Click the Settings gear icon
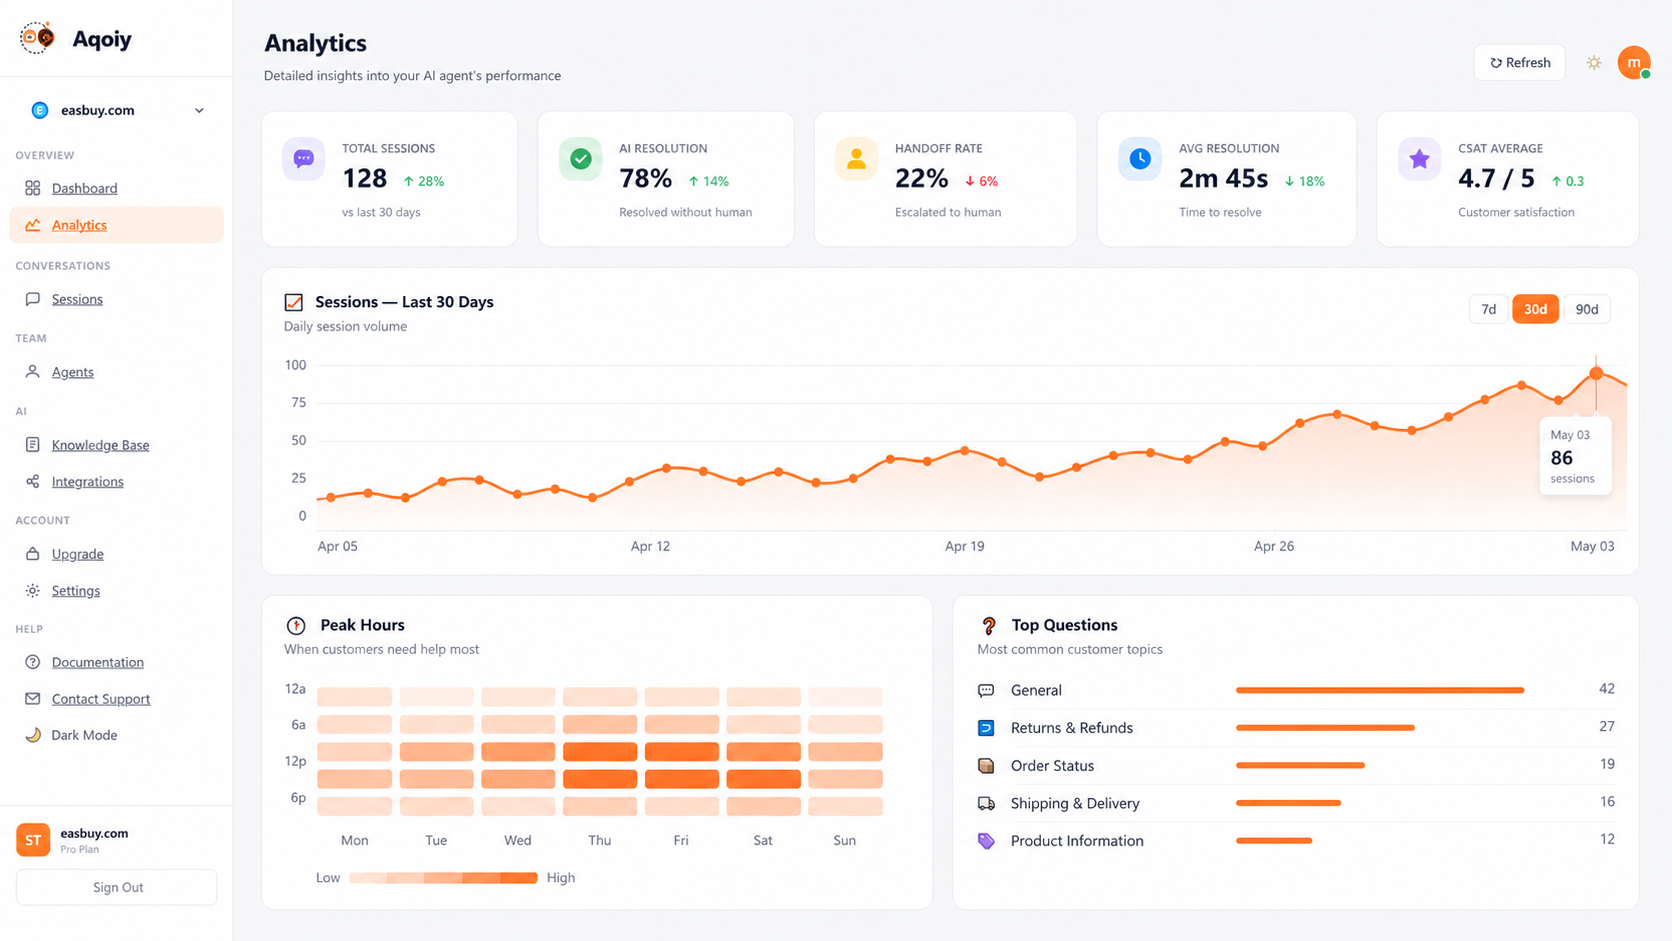The height and width of the screenshot is (941, 1672). [33, 591]
